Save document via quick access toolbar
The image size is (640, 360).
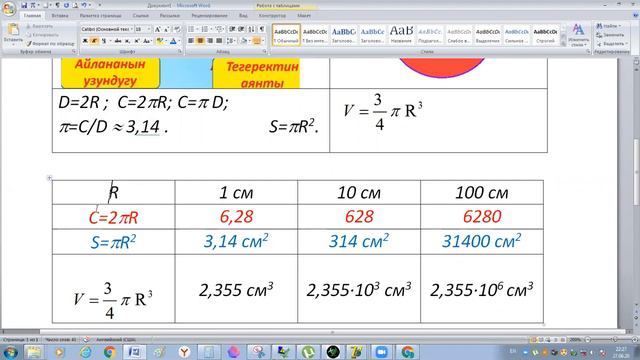click(24, 5)
